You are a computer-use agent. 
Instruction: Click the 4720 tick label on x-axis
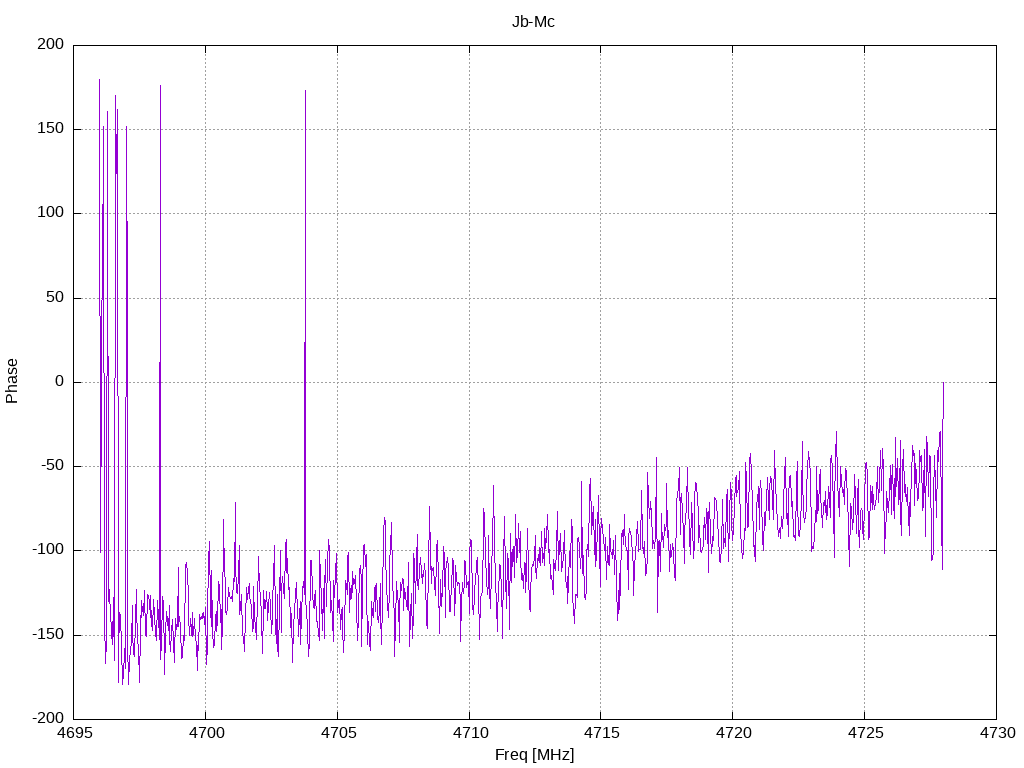tap(733, 733)
